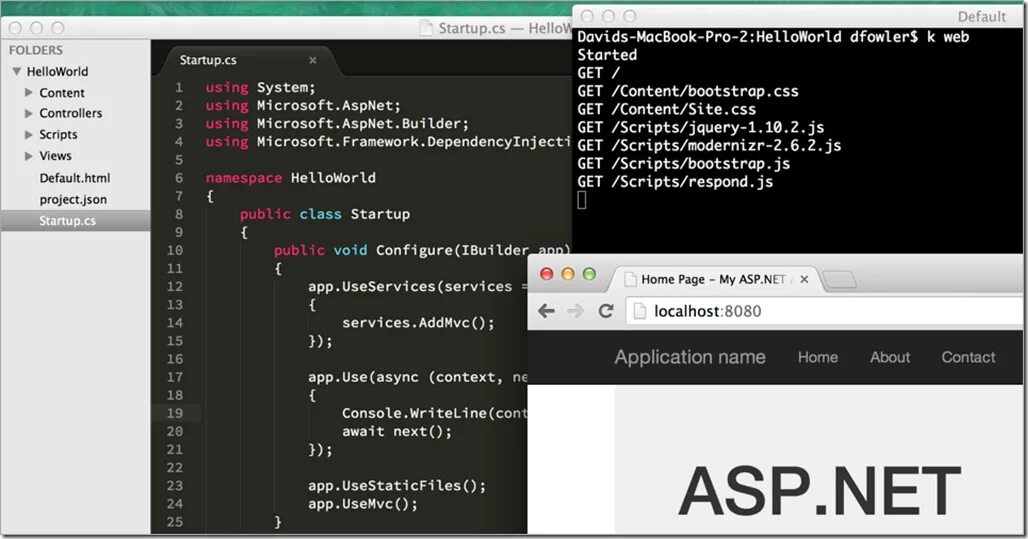This screenshot has width=1028, height=539.
Task: Click the browser back arrow
Action: click(x=546, y=311)
